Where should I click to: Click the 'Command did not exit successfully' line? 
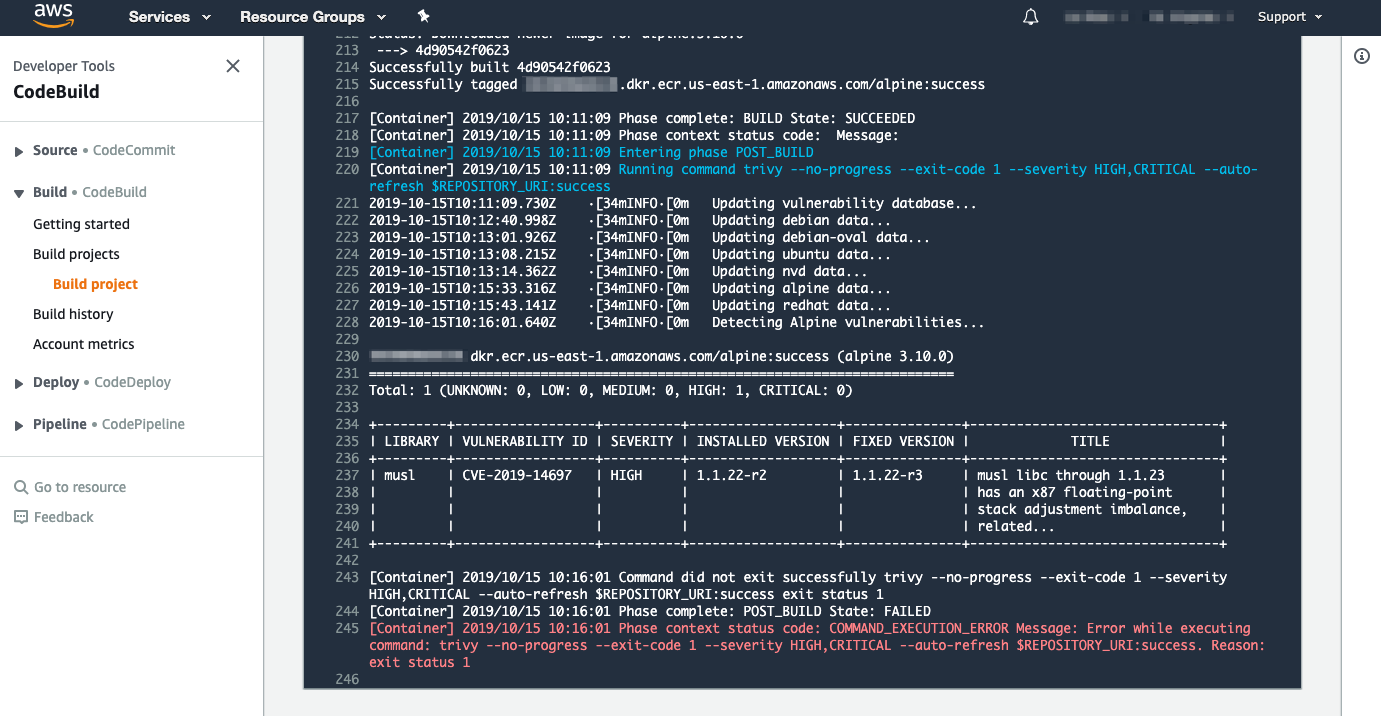click(x=798, y=586)
